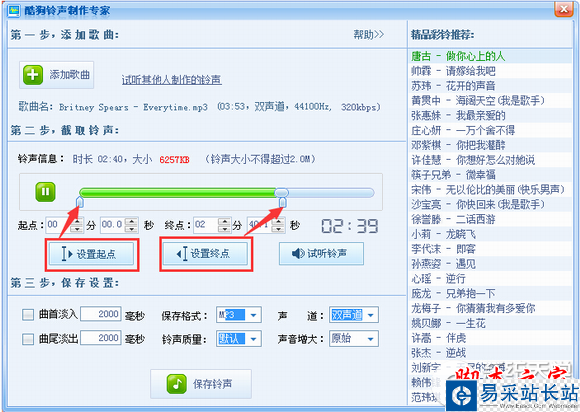Select 庞龙 - 兄弟抱一下 in the list
The height and width of the screenshot is (412, 580).
[x=490, y=293]
